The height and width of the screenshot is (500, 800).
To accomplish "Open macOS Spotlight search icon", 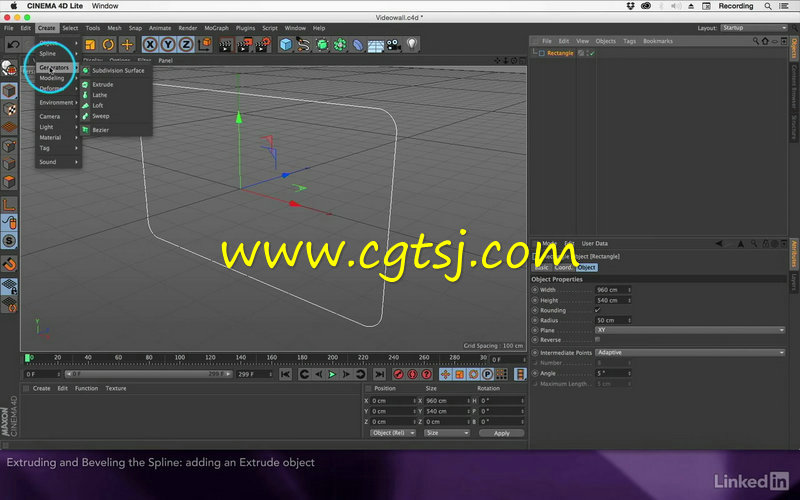I will 768,6.
